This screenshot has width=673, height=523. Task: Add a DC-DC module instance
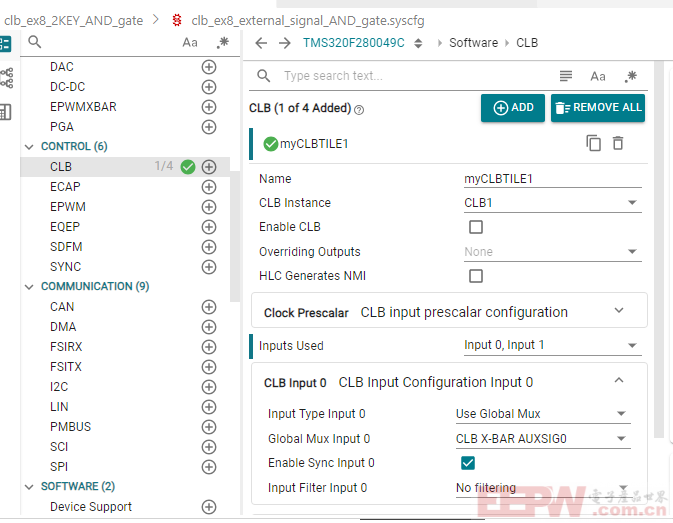(209, 87)
